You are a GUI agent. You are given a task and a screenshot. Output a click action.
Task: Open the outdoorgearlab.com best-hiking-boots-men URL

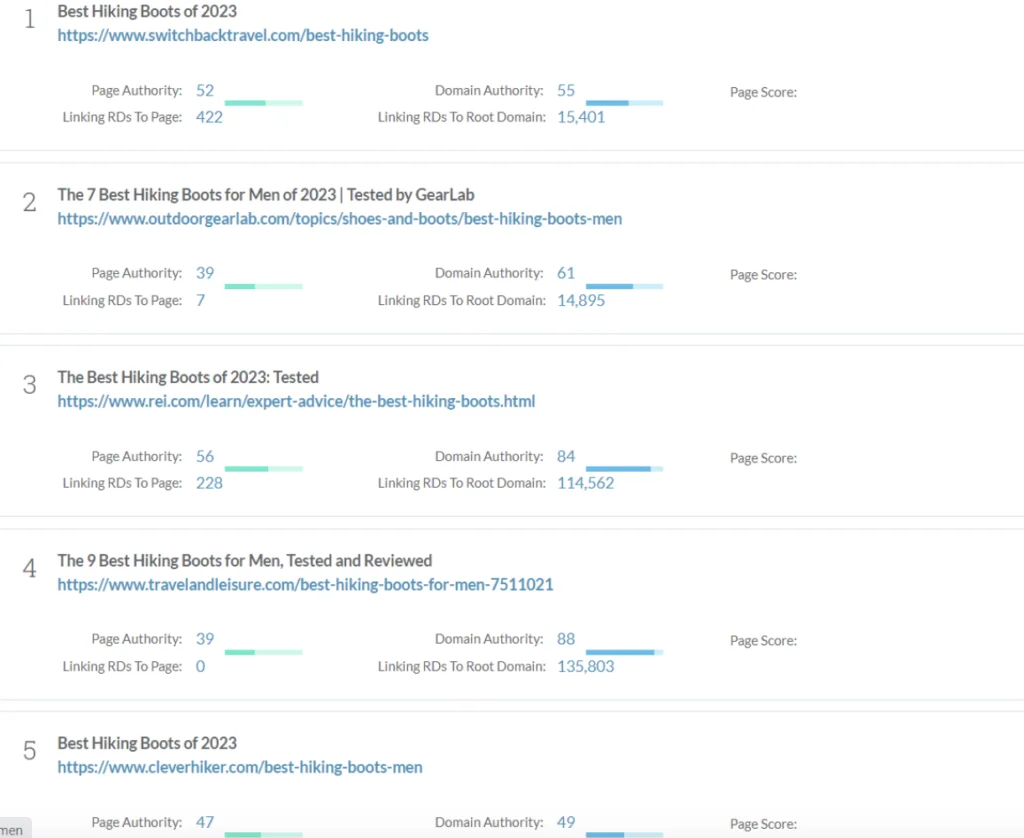click(x=339, y=219)
